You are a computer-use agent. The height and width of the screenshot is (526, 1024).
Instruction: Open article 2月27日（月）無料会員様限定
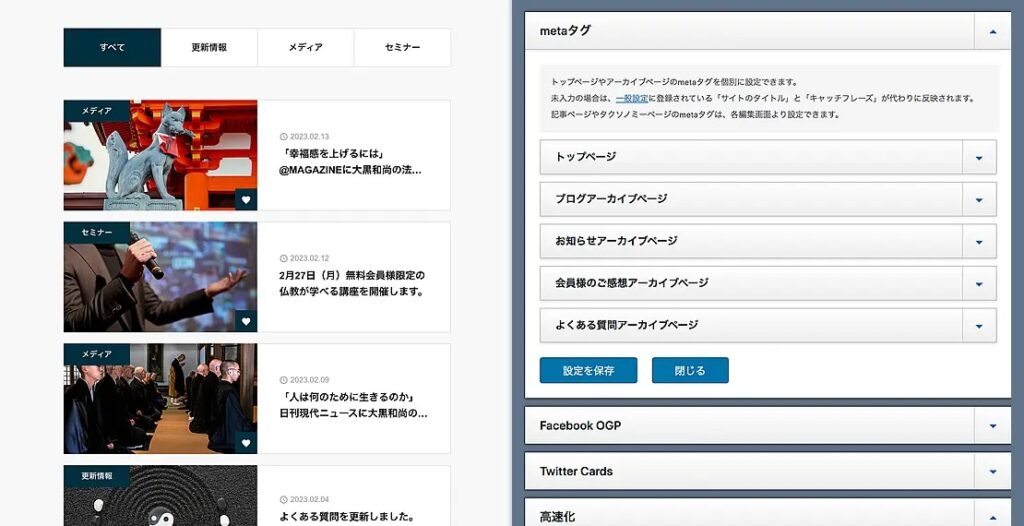(x=352, y=284)
